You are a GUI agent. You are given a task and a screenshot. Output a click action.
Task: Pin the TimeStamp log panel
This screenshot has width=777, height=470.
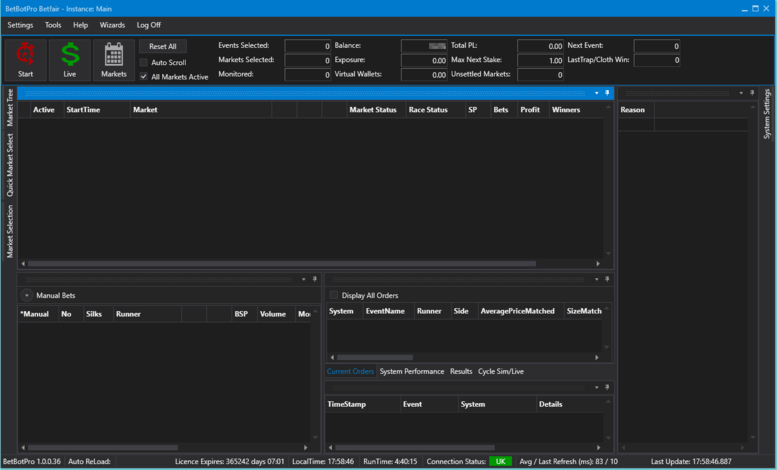coord(607,387)
